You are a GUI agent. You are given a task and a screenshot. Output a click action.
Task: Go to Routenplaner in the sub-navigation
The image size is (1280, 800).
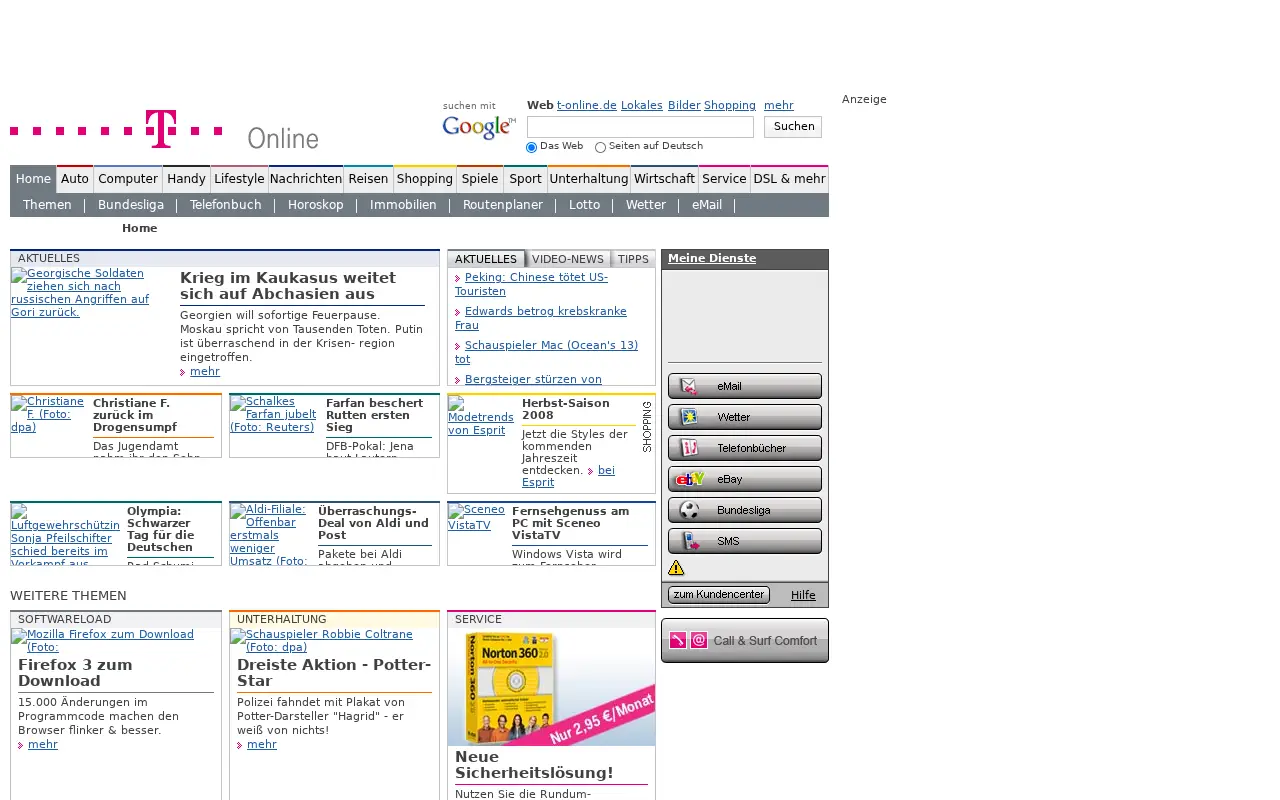tap(503, 205)
